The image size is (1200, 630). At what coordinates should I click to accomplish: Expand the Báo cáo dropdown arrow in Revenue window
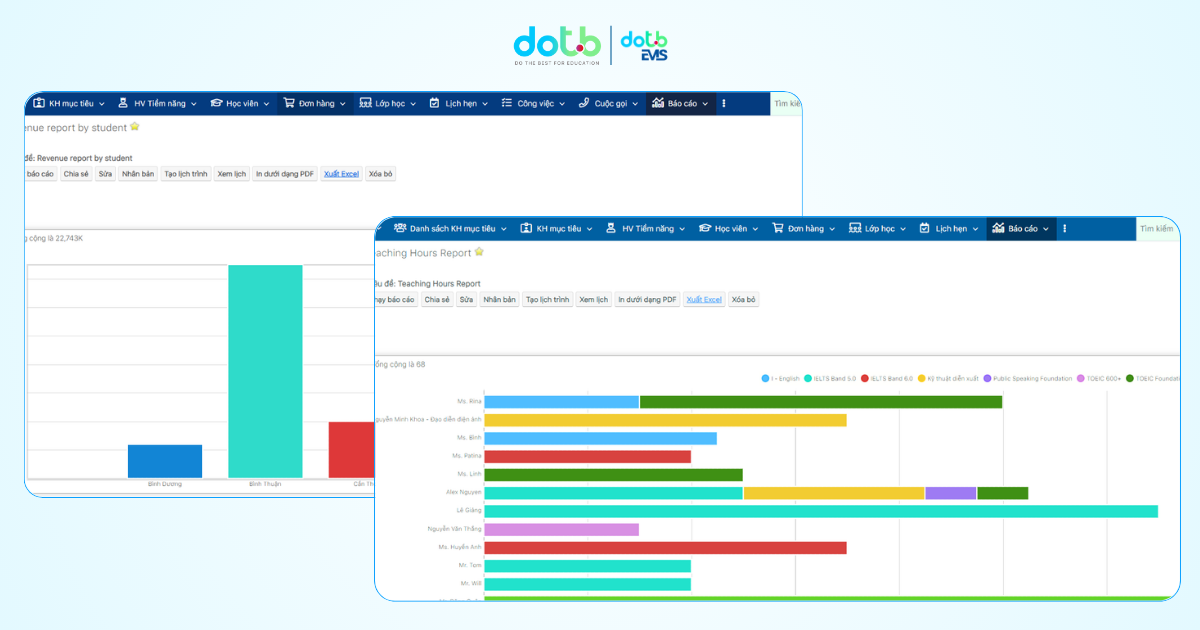click(705, 104)
